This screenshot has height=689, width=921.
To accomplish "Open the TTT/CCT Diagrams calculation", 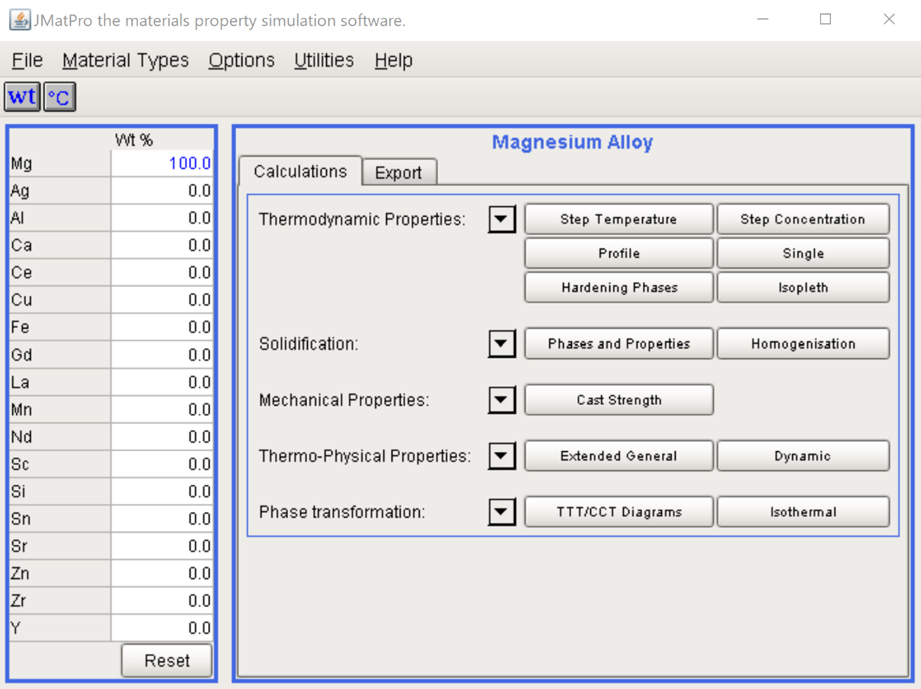I will [x=619, y=512].
